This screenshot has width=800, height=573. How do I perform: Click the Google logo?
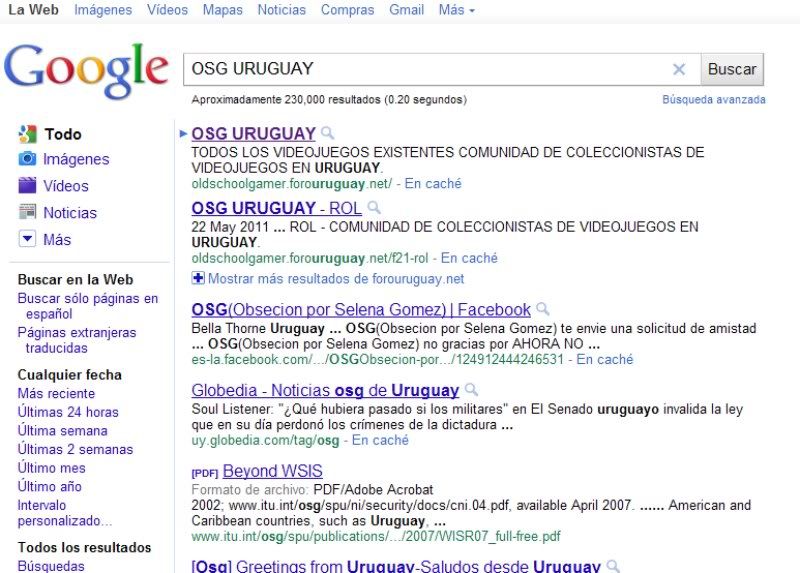click(x=86, y=71)
